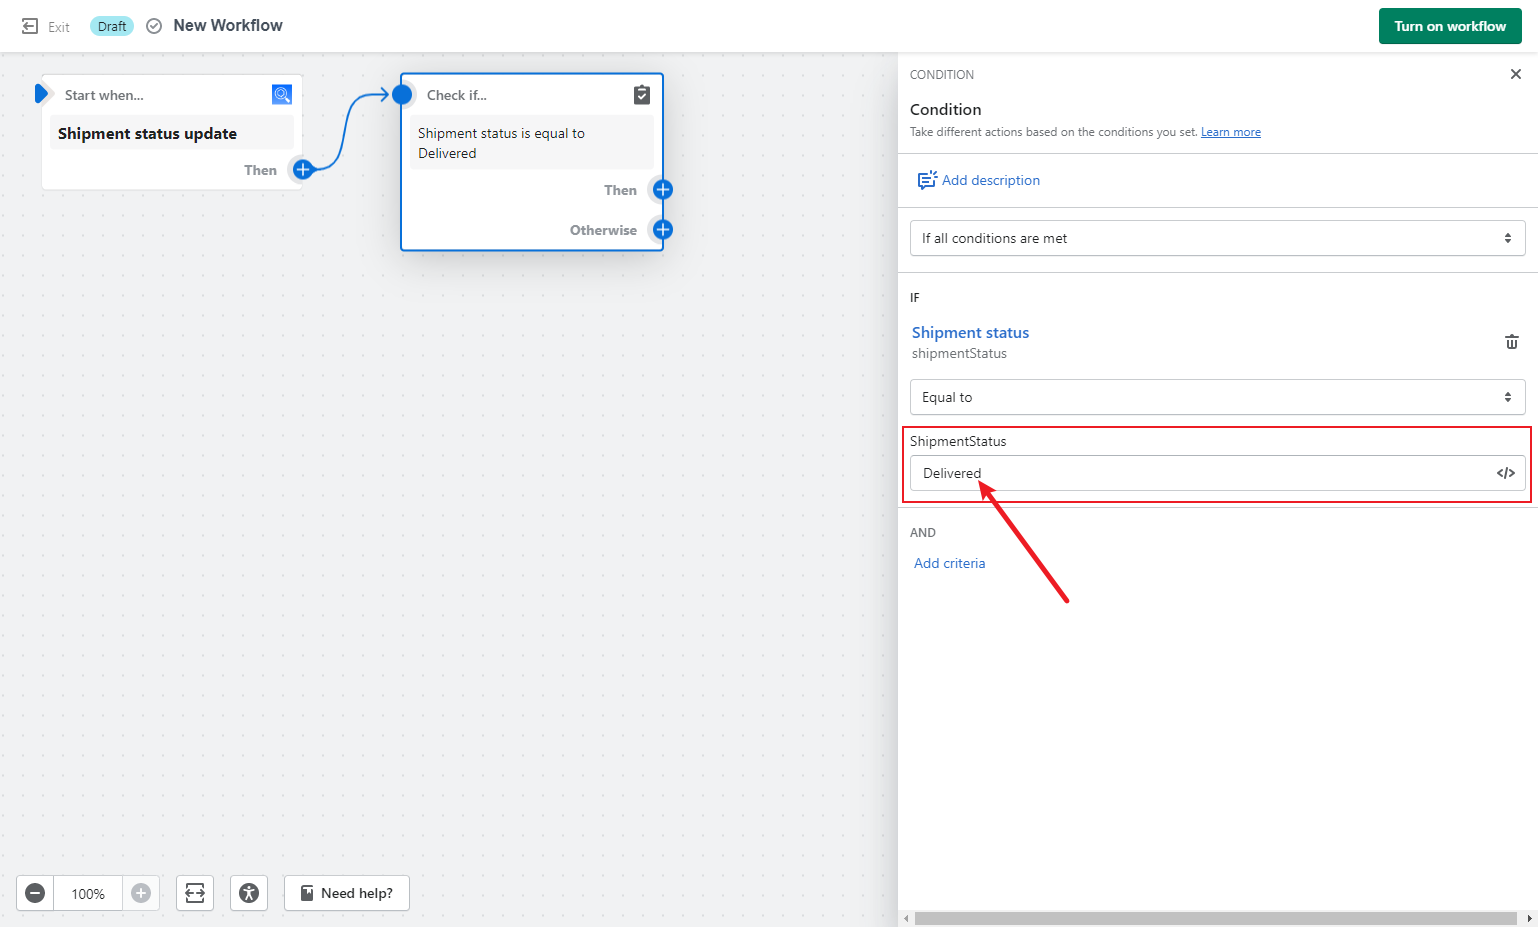The width and height of the screenshot is (1538, 927).
Task: Click the blue start flag marker
Action: pos(41,94)
